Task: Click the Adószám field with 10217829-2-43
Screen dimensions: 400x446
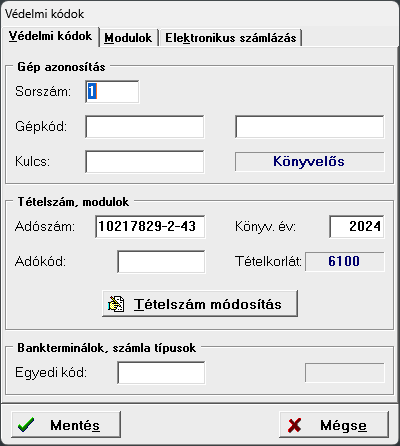Action: click(x=150, y=227)
